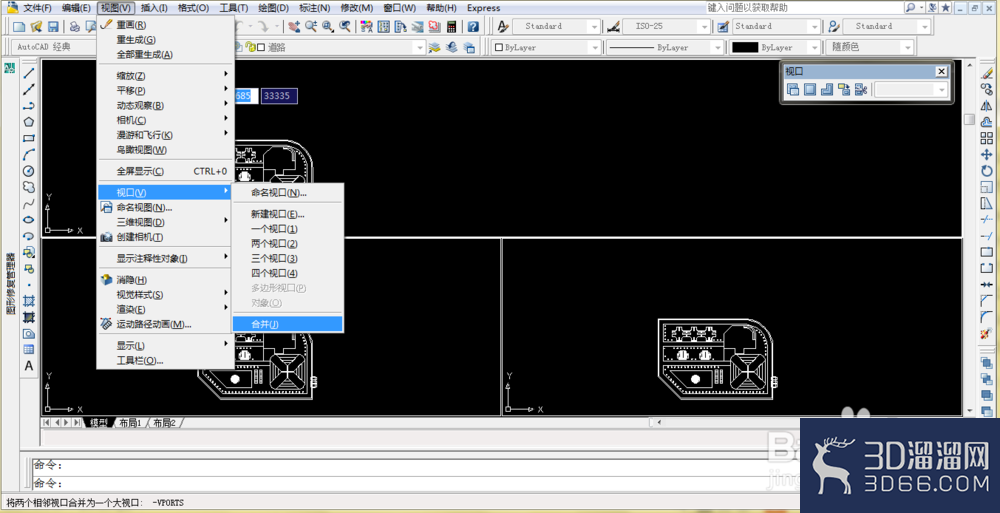Choose 运动路径动画(M)... menu item
Viewport: 1000px width, 513px height.
click(166, 324)
